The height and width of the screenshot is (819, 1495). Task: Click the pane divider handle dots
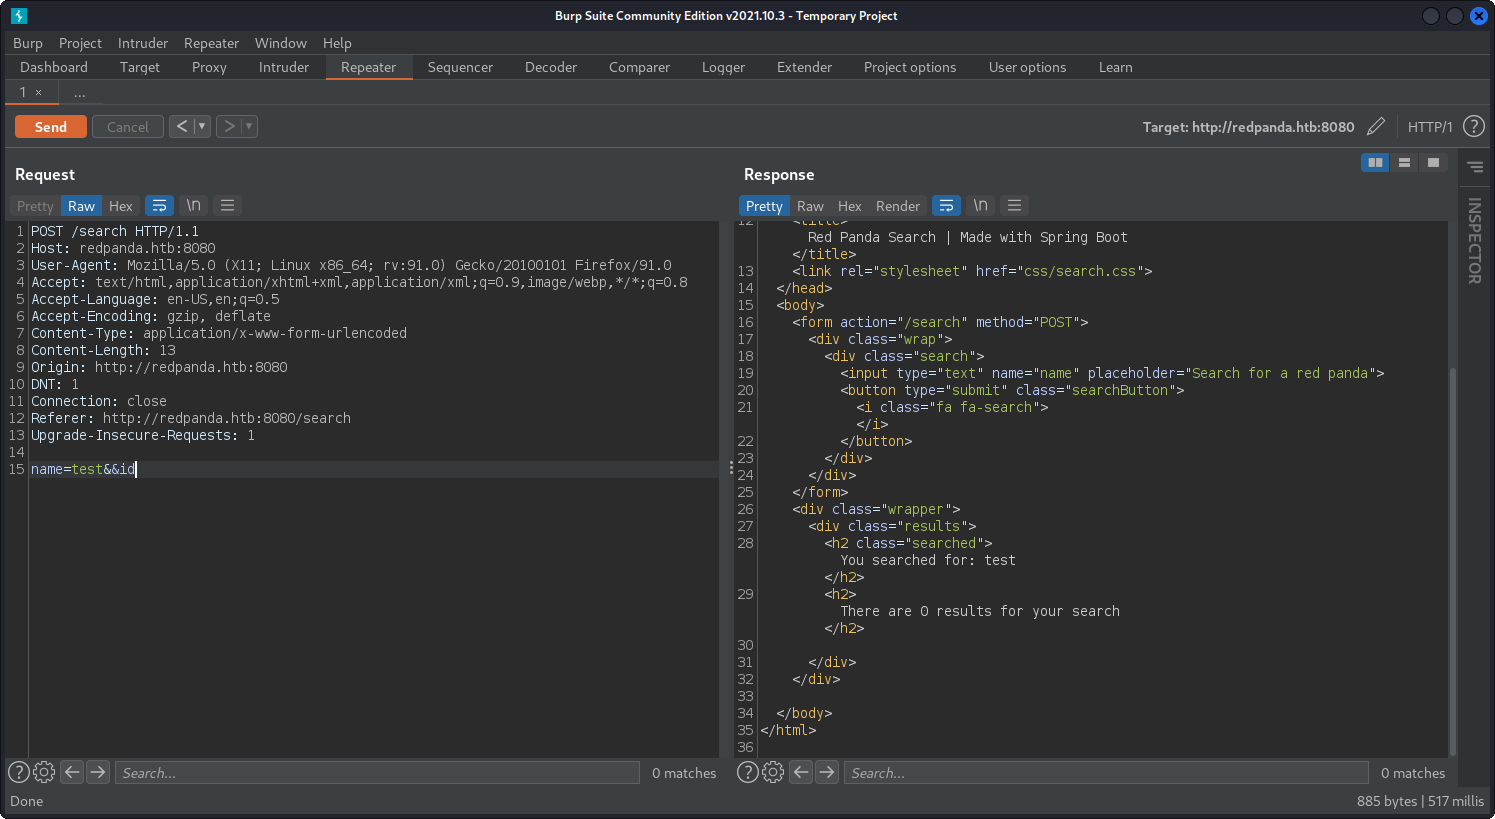pyautogui.click(x=731, y=467)
